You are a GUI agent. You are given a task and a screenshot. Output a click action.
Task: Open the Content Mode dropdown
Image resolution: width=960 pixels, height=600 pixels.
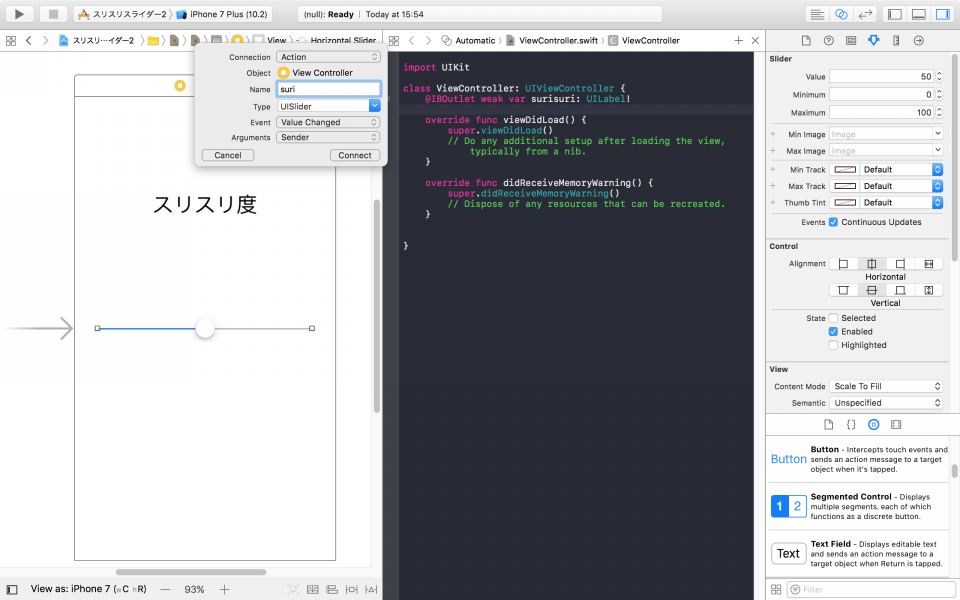[x=886, y=386]
